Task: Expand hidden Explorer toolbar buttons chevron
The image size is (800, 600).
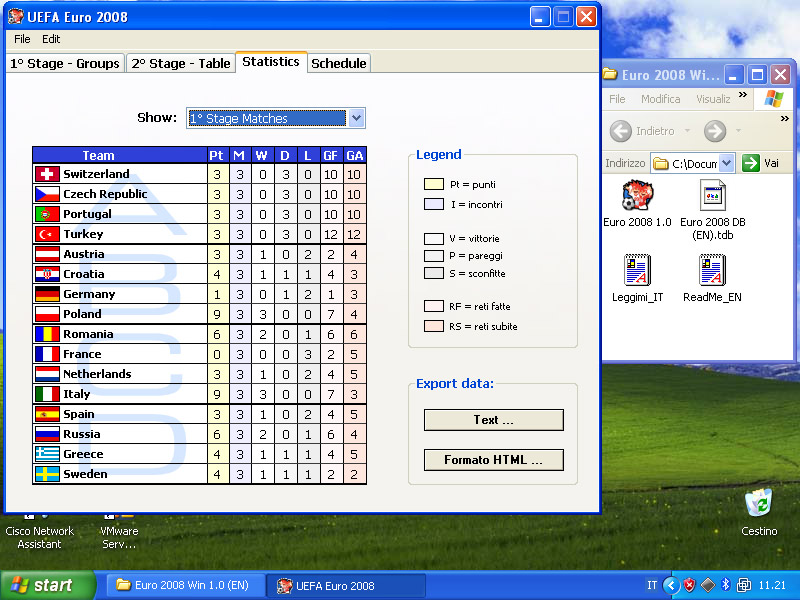Action: [x=785, y=119]
